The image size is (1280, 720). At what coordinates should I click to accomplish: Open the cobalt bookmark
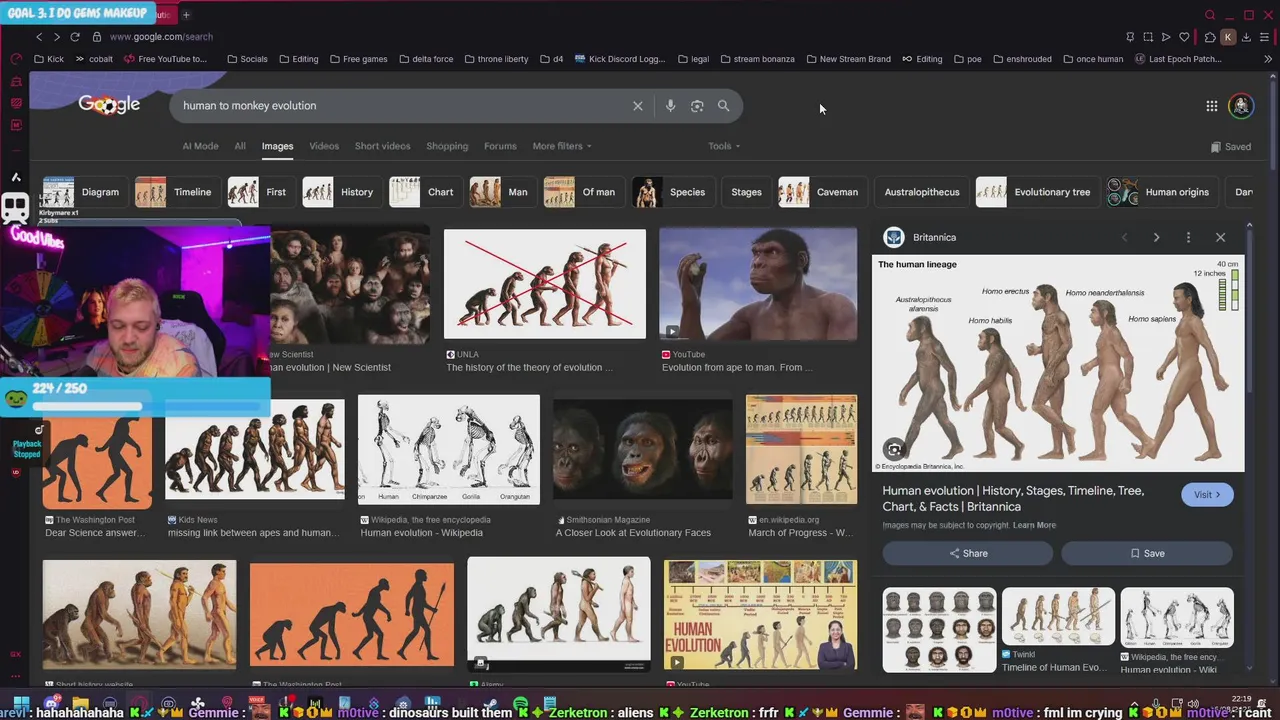click(x=93, y=59)
